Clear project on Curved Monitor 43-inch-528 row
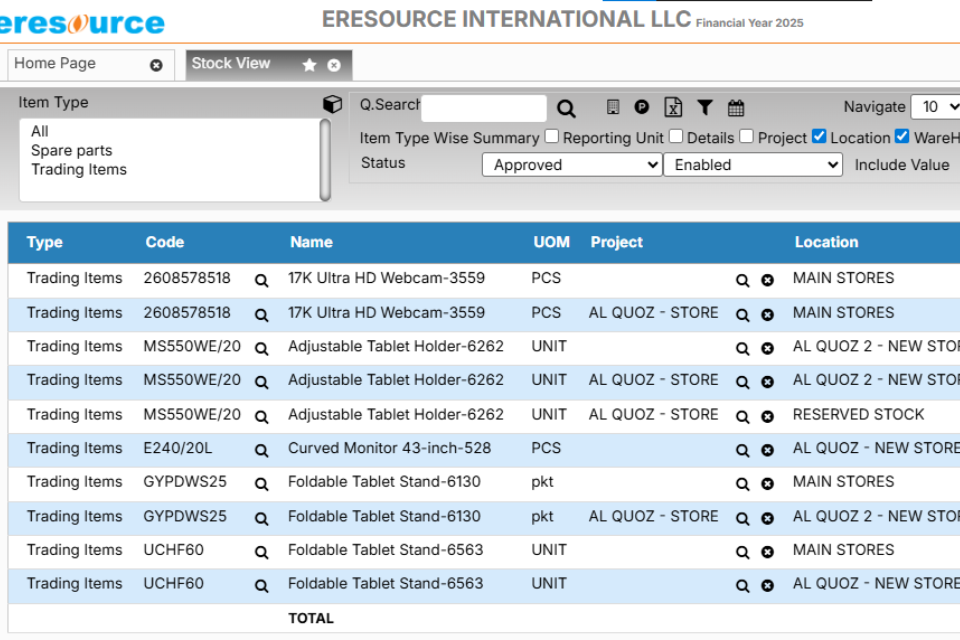Viewport: 960px width, 640px height. (x=767, y=450)
